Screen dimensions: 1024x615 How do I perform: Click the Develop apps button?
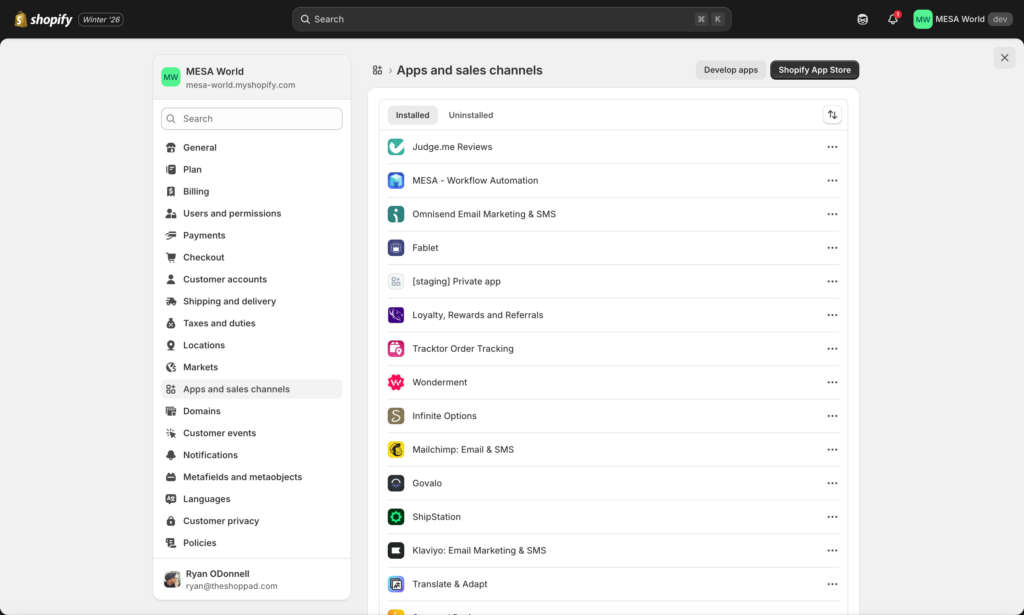tap(731, 70)
